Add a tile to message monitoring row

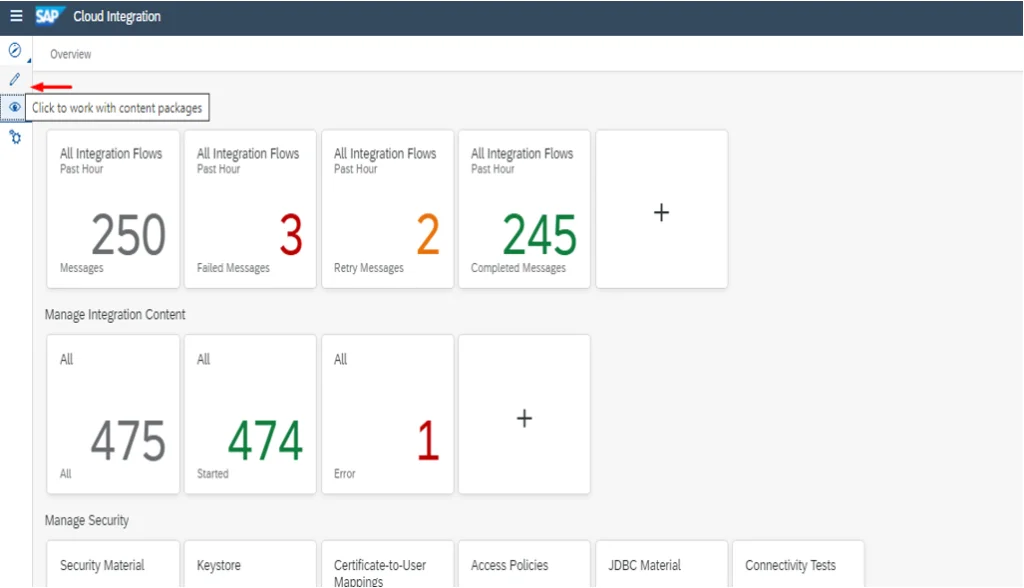[x=661, y=212]
